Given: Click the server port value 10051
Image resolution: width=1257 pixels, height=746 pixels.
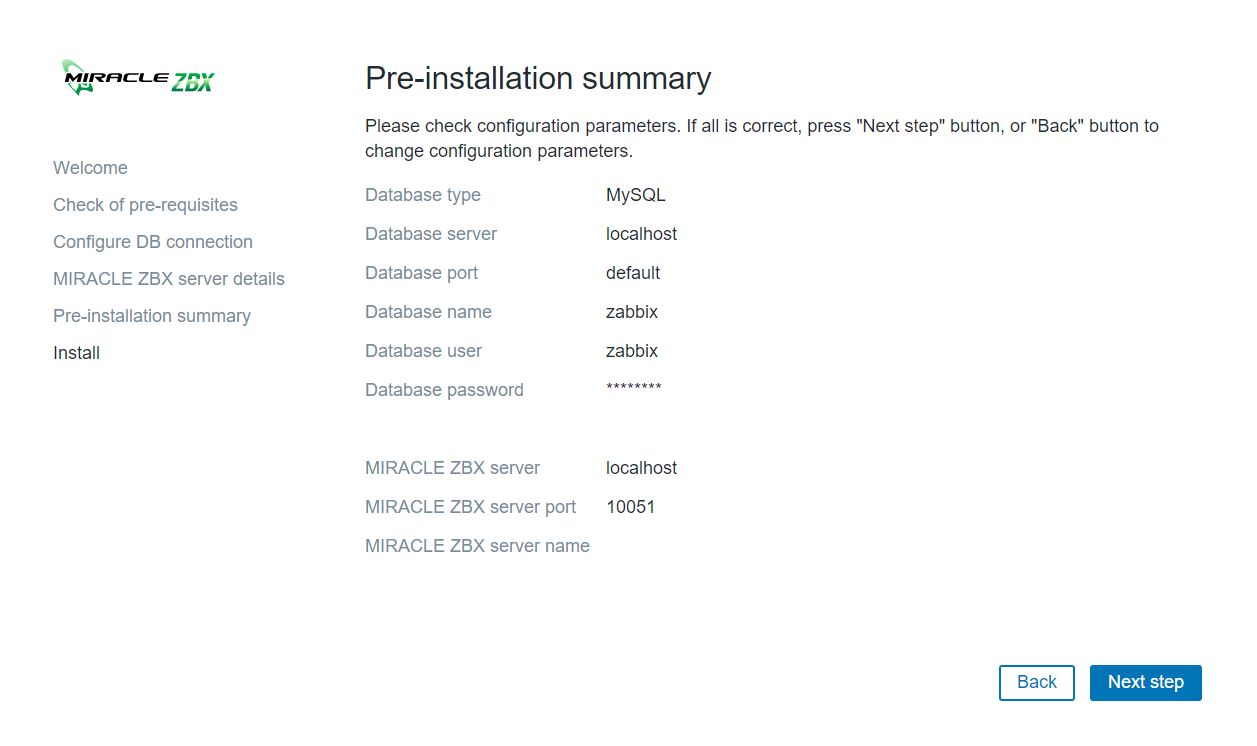Looking at the screenshot, I should (x=630, y=507).
